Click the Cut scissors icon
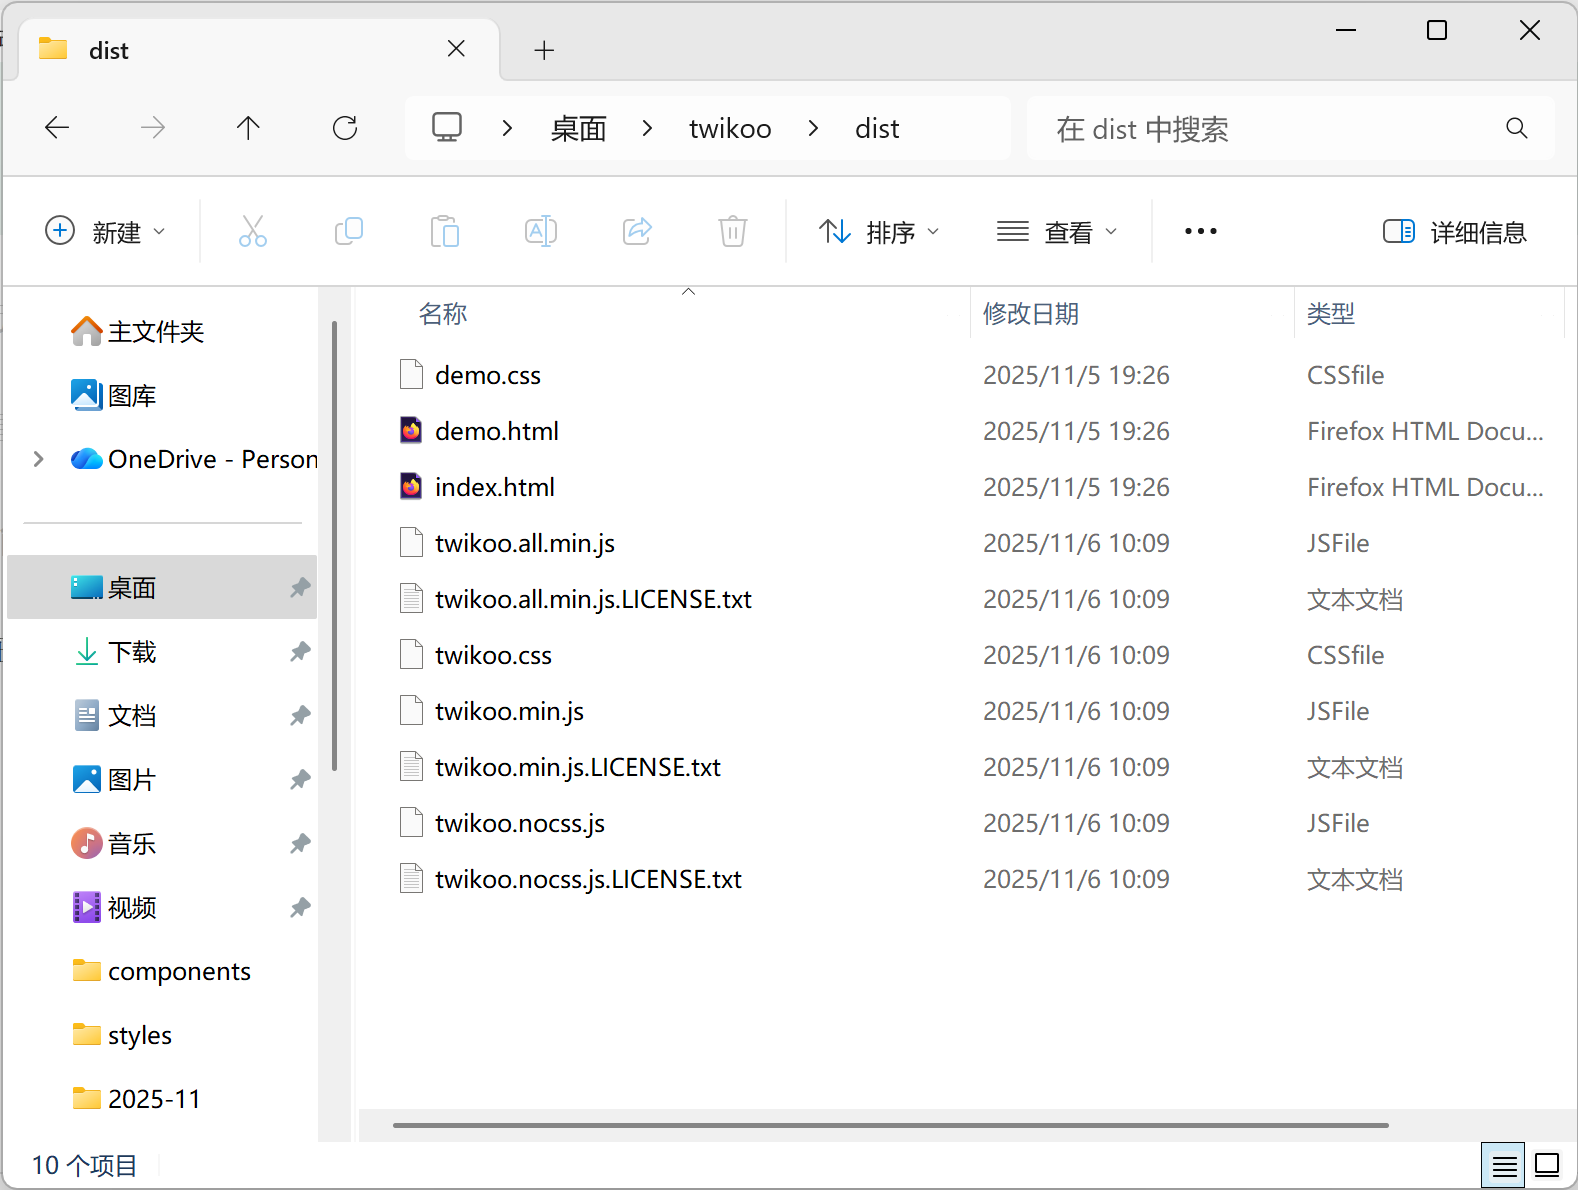 [x=253, y=232]
